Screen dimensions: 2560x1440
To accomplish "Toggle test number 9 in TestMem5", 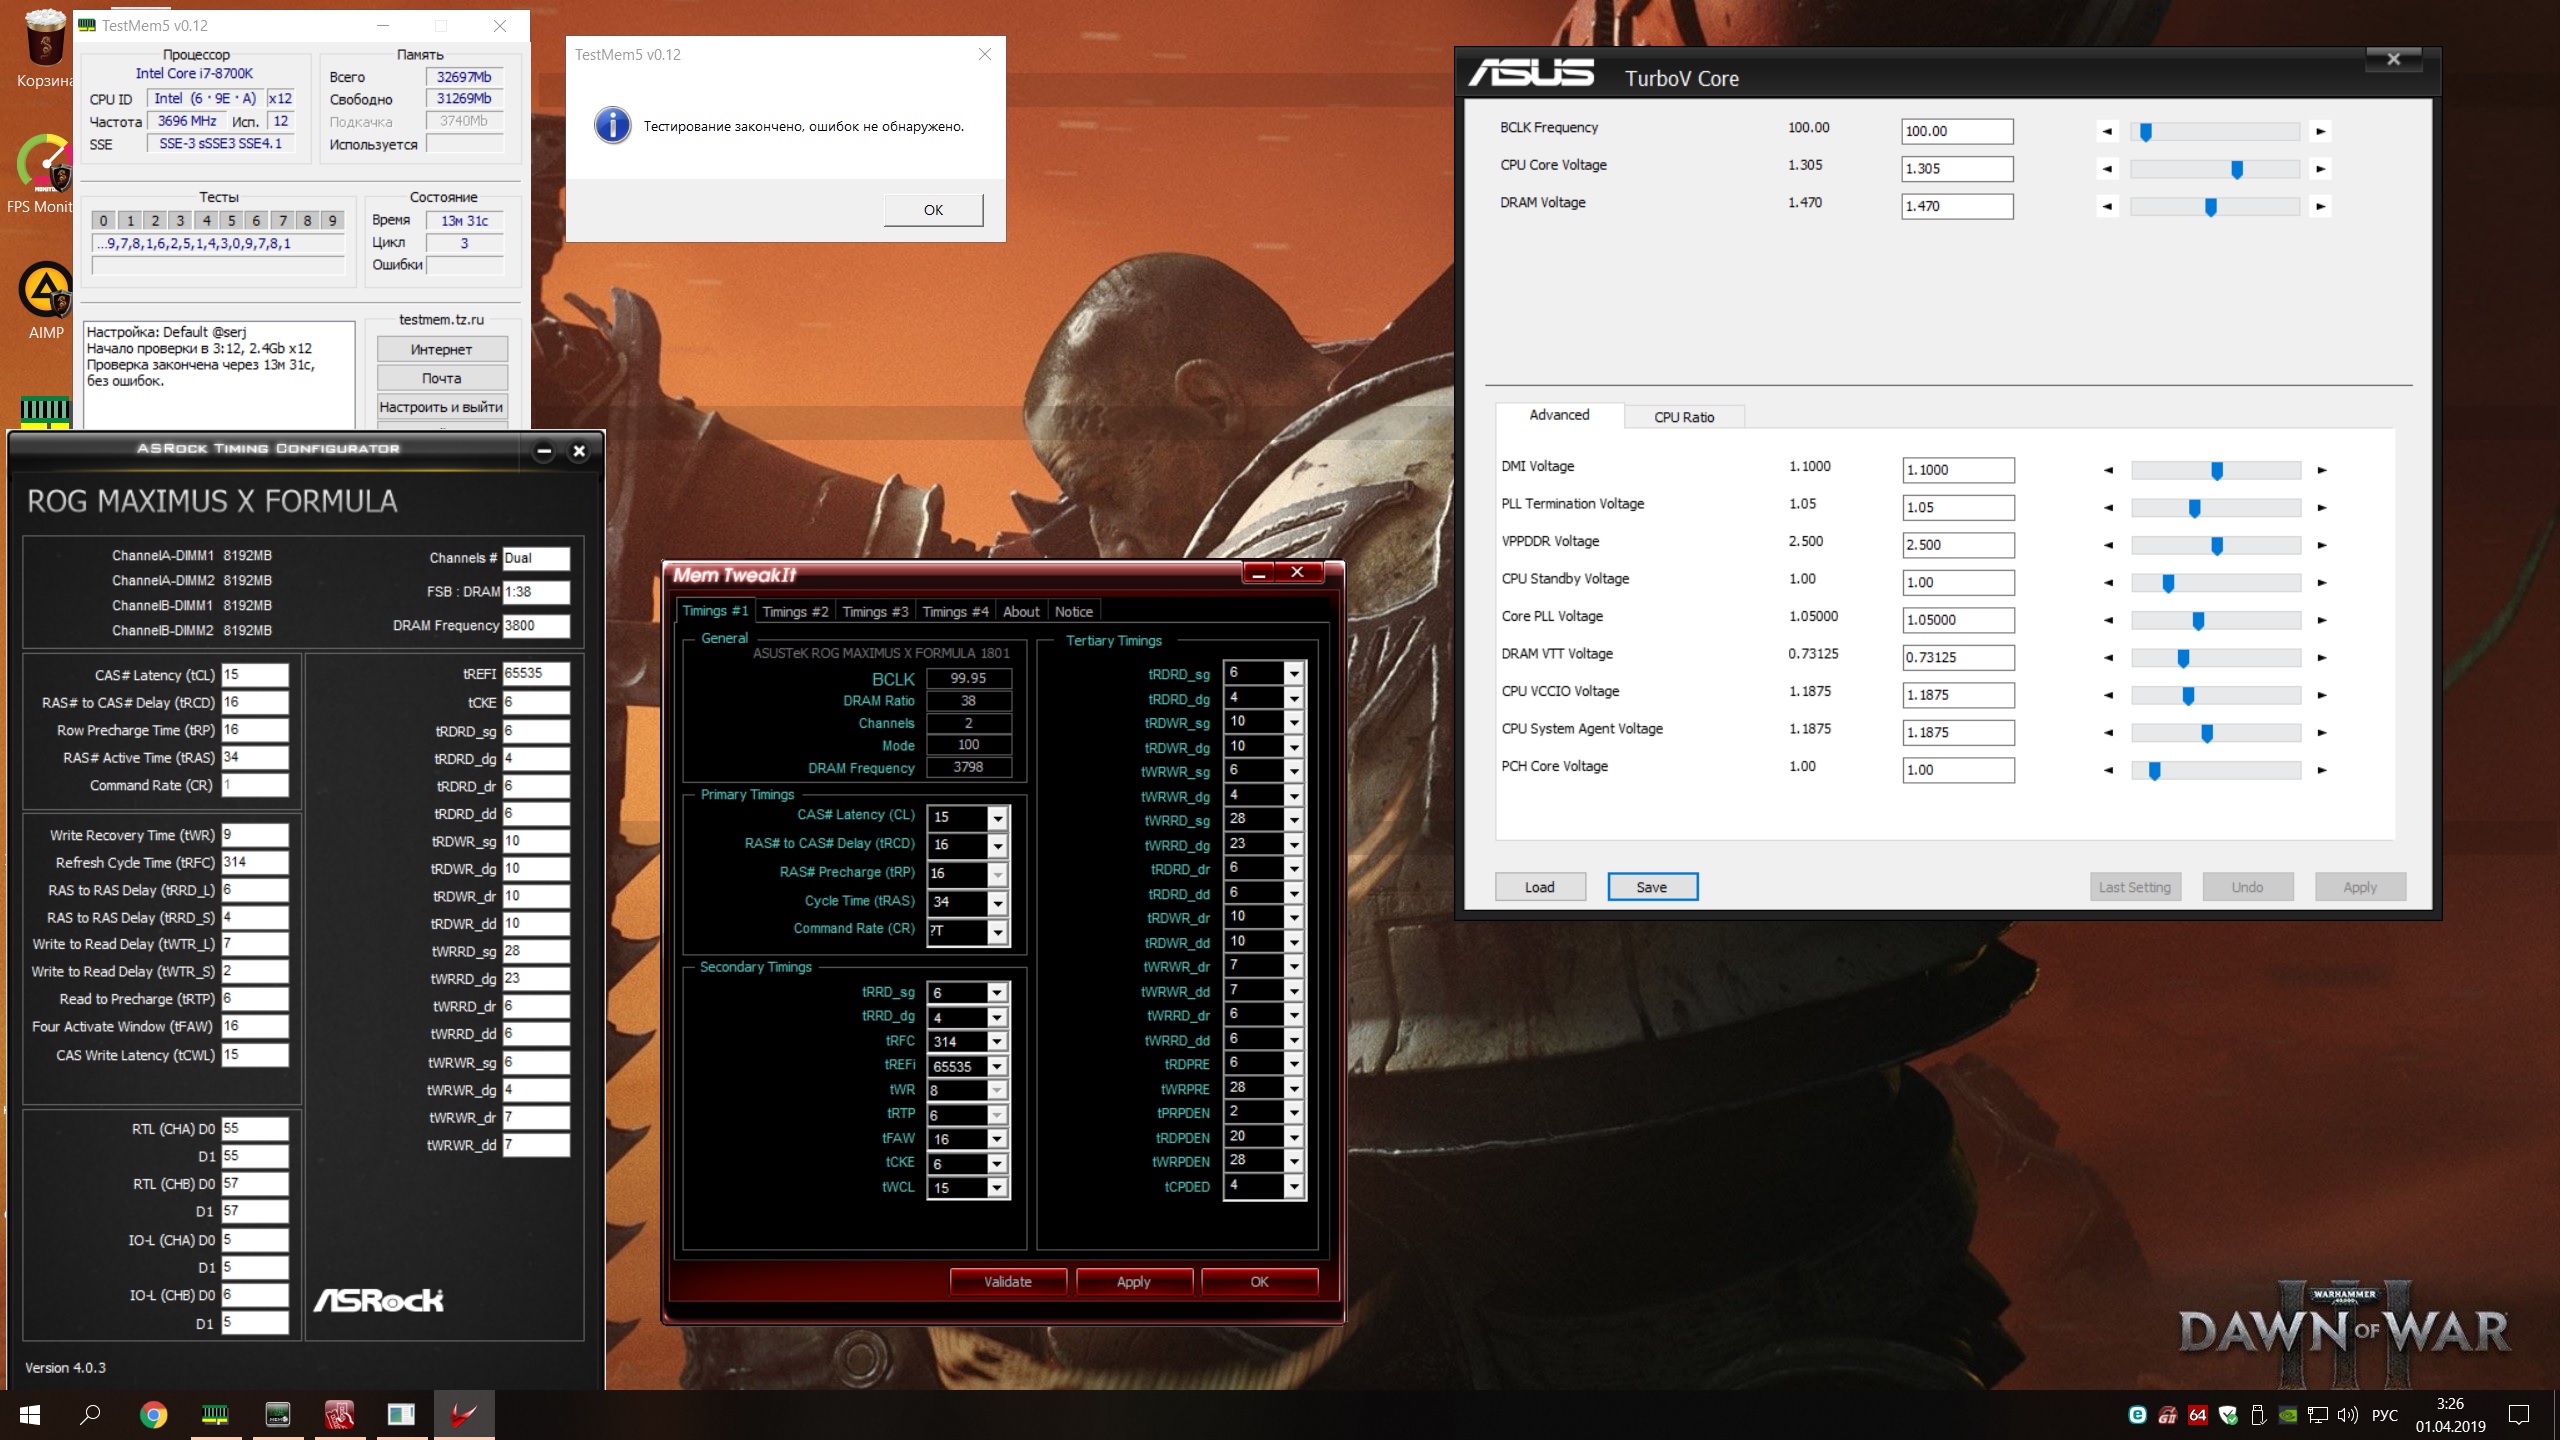I will pos(333,221).
